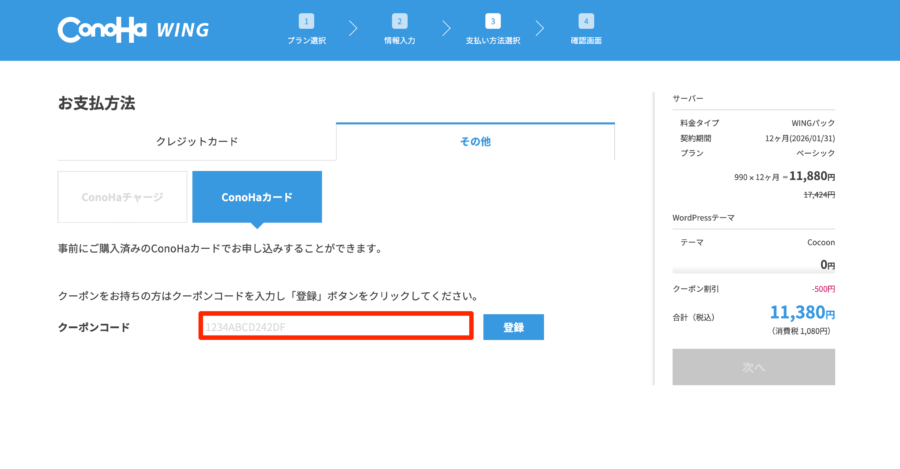Click the 情報入力 step label
The image size is (900, 469).
399,41
